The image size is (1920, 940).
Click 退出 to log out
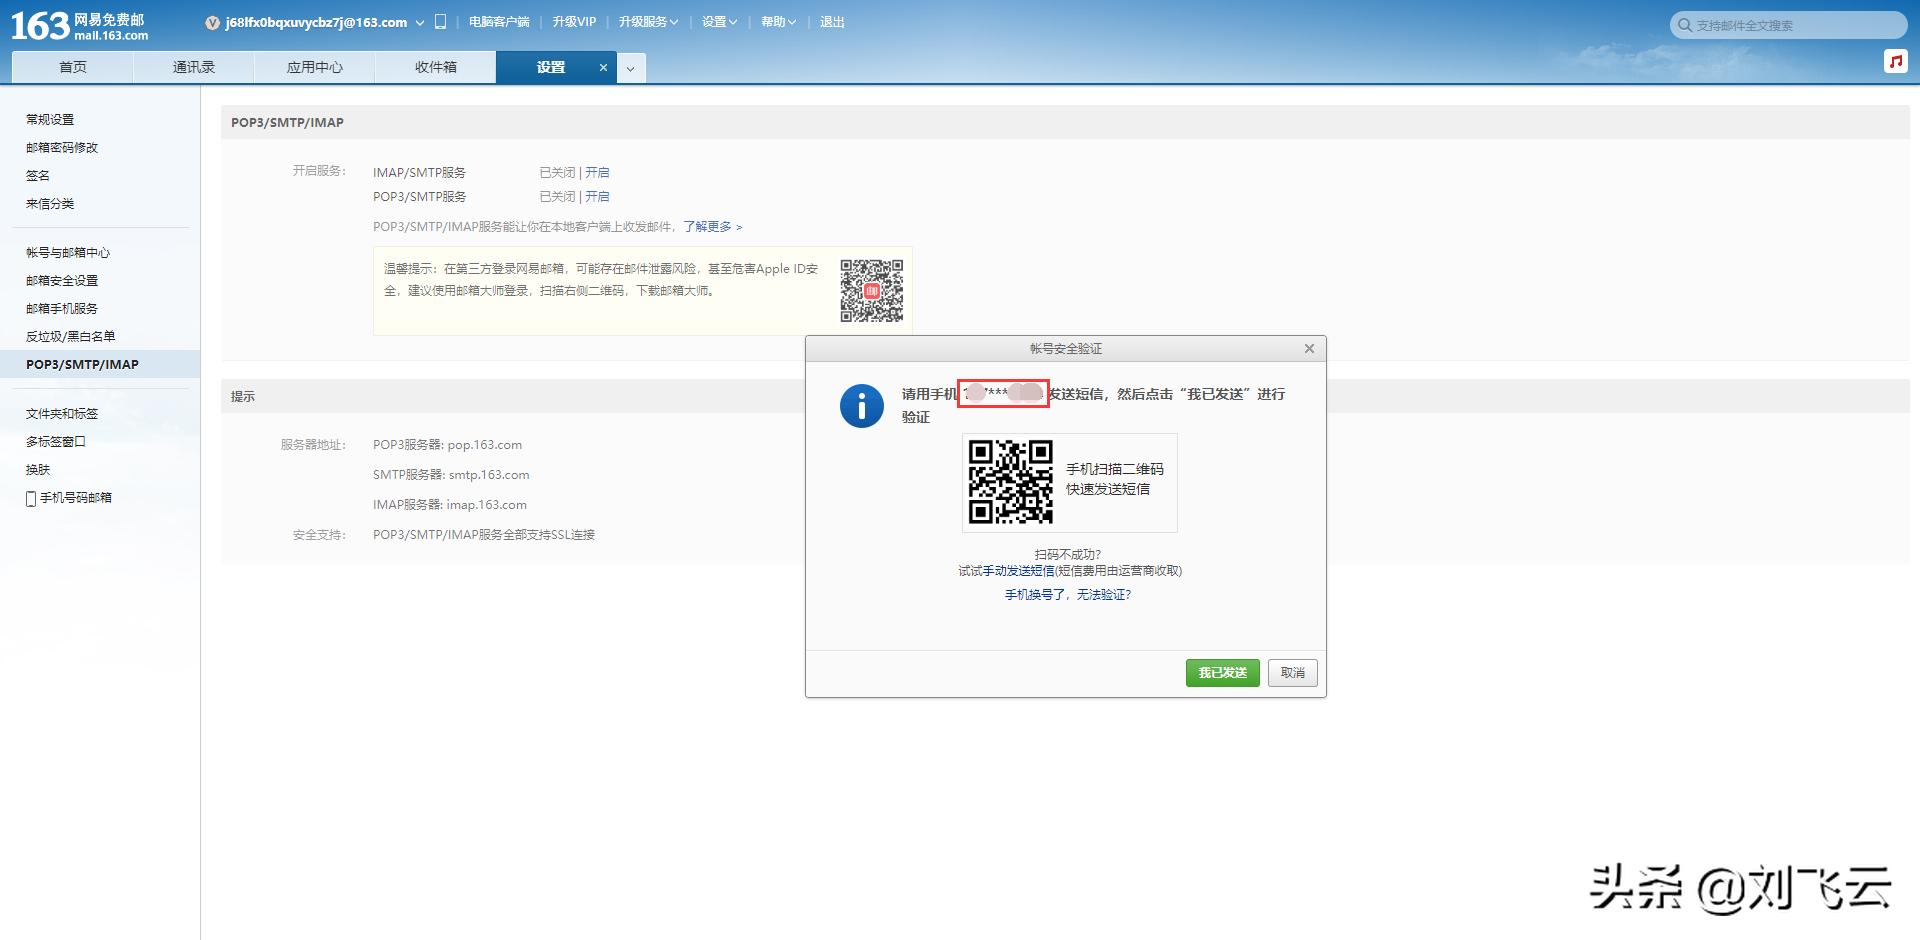(832, 22)
